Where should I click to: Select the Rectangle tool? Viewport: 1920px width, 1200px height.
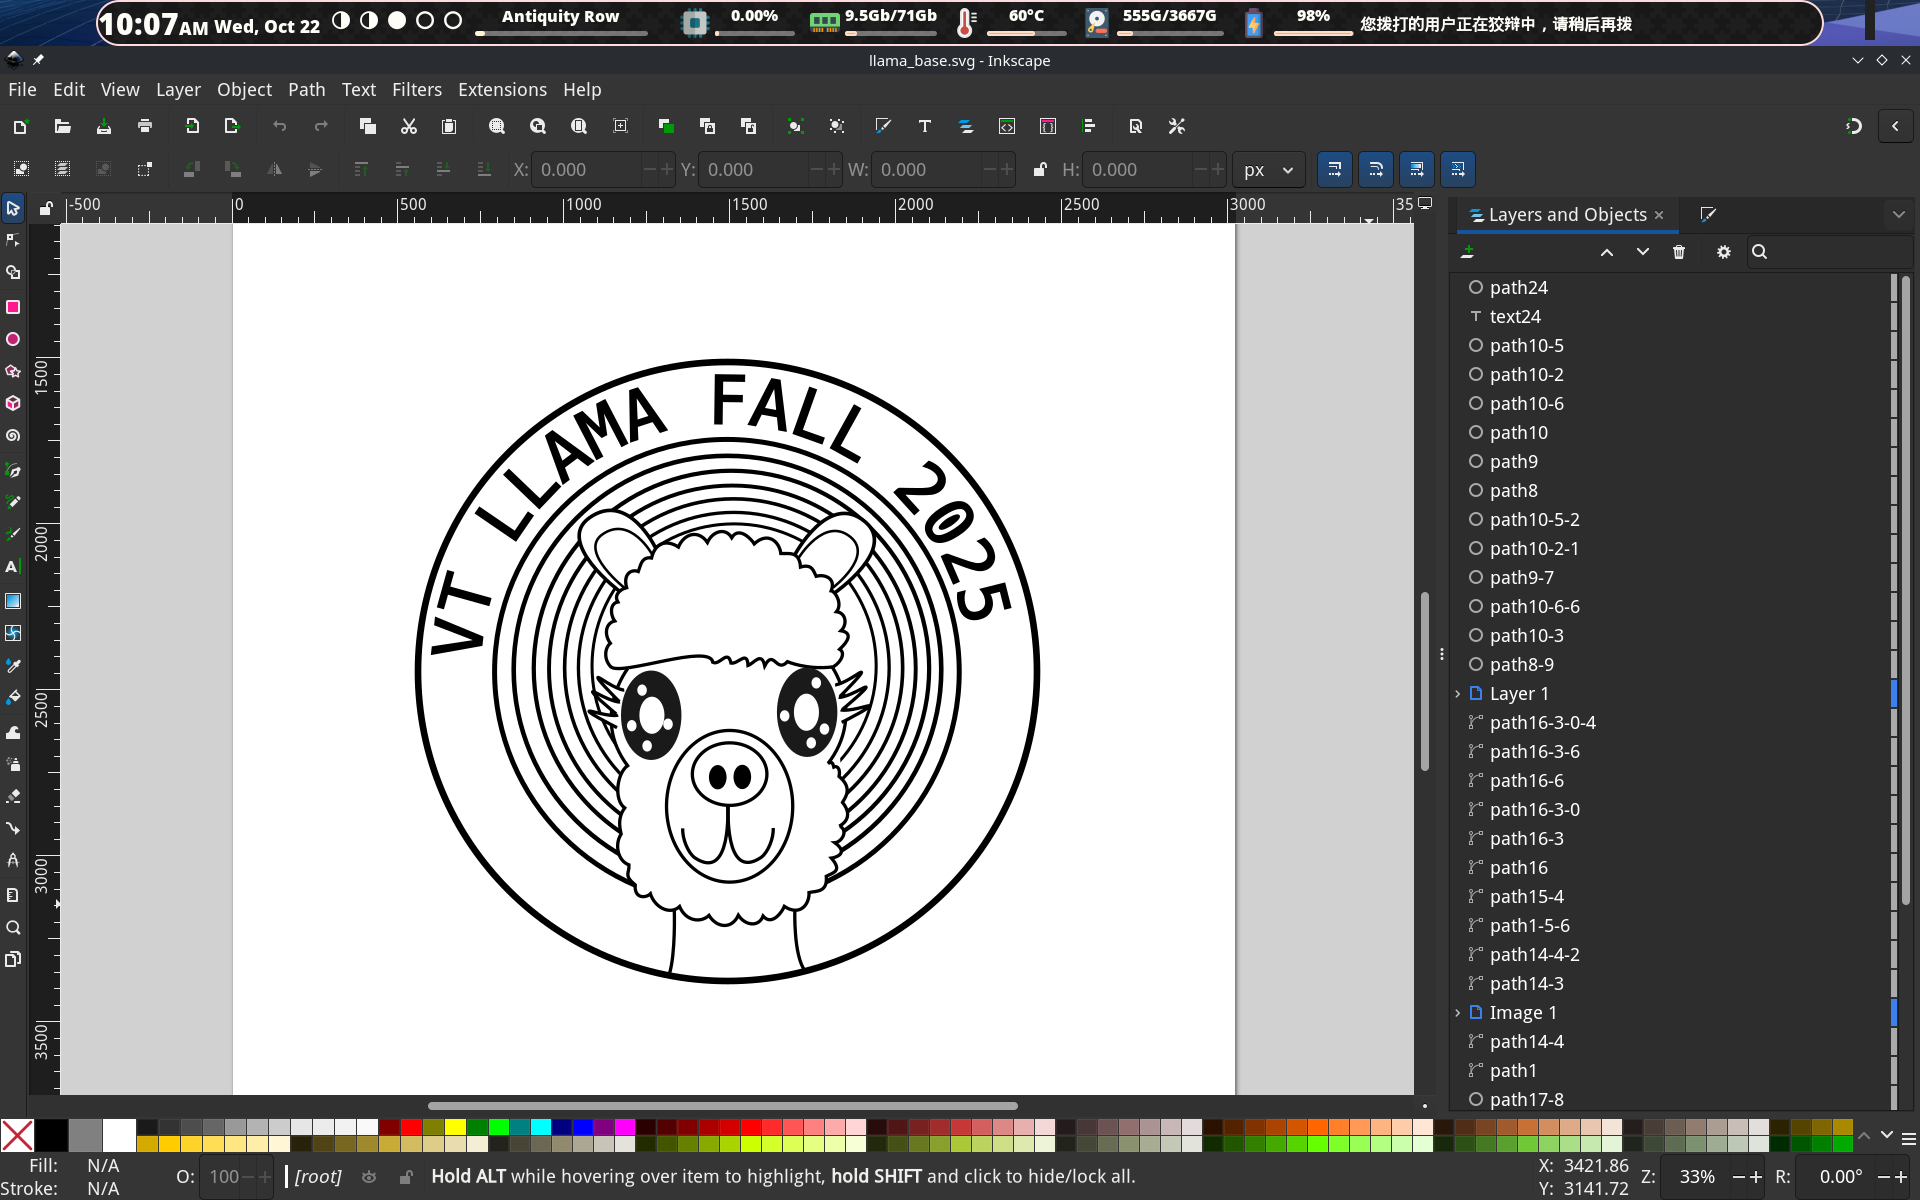tap(13, 307)
